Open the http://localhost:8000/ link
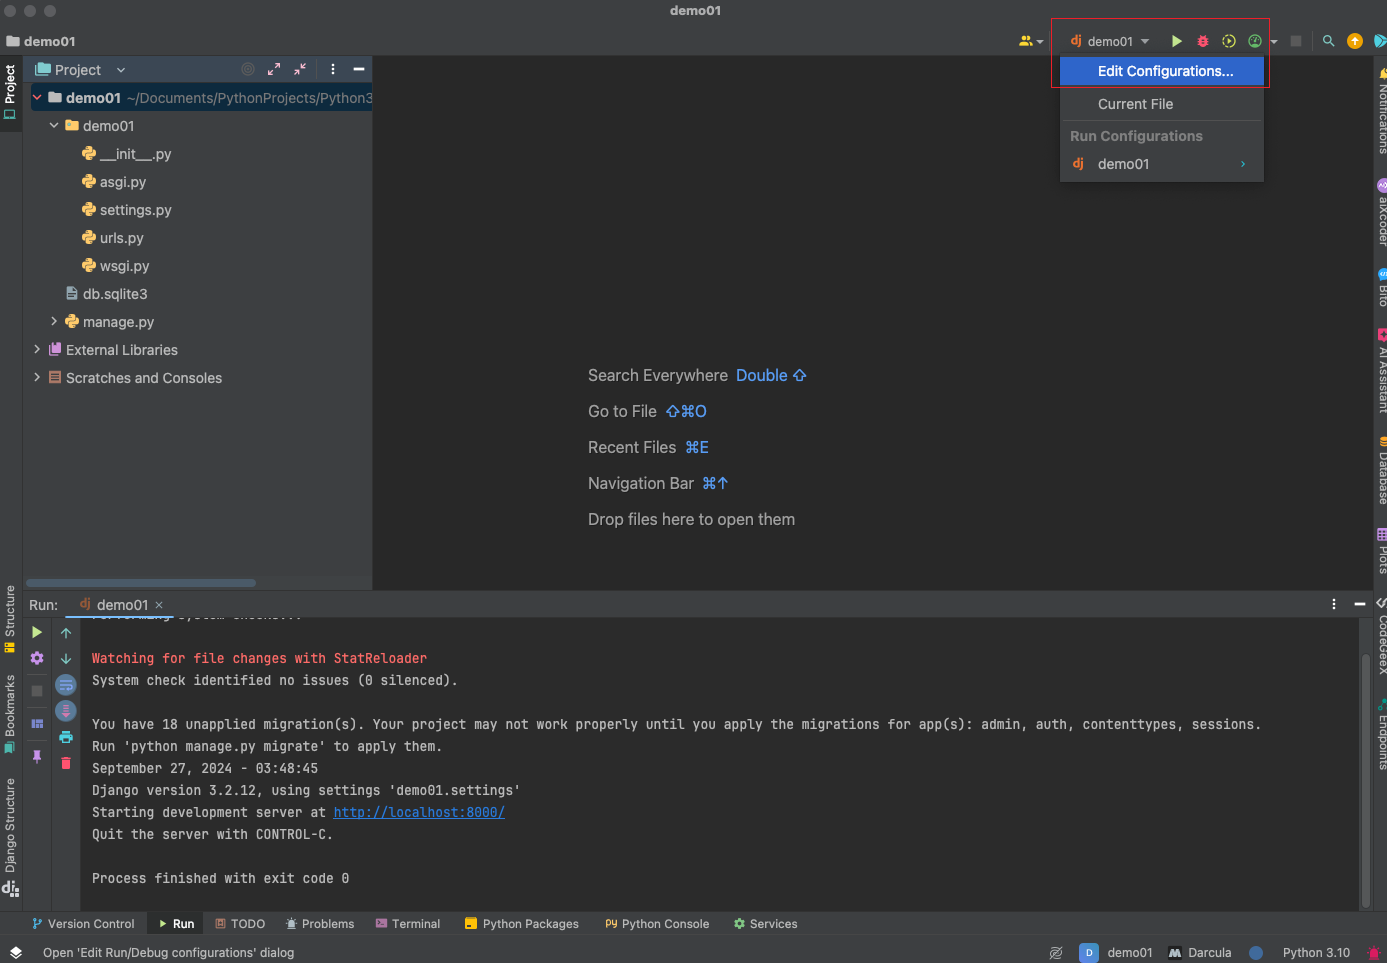This screenshot has width=1387, height=963. pos(419,813)
